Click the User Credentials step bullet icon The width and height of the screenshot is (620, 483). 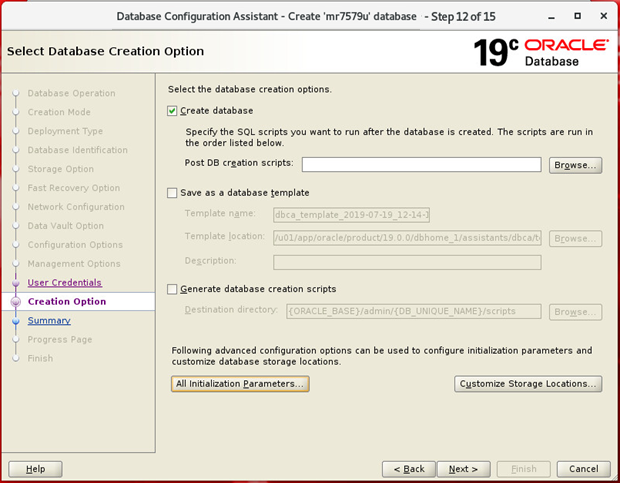point(16,283)
